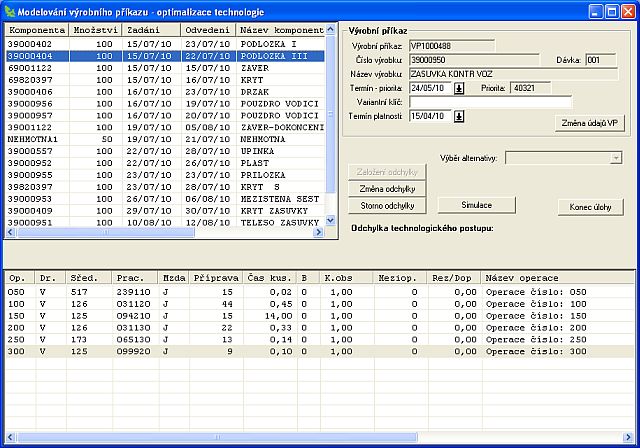Select component row 69820397 KRYT
Viewport: 640px width, 448px height.
pyautogui.click(x=165, y=80)
